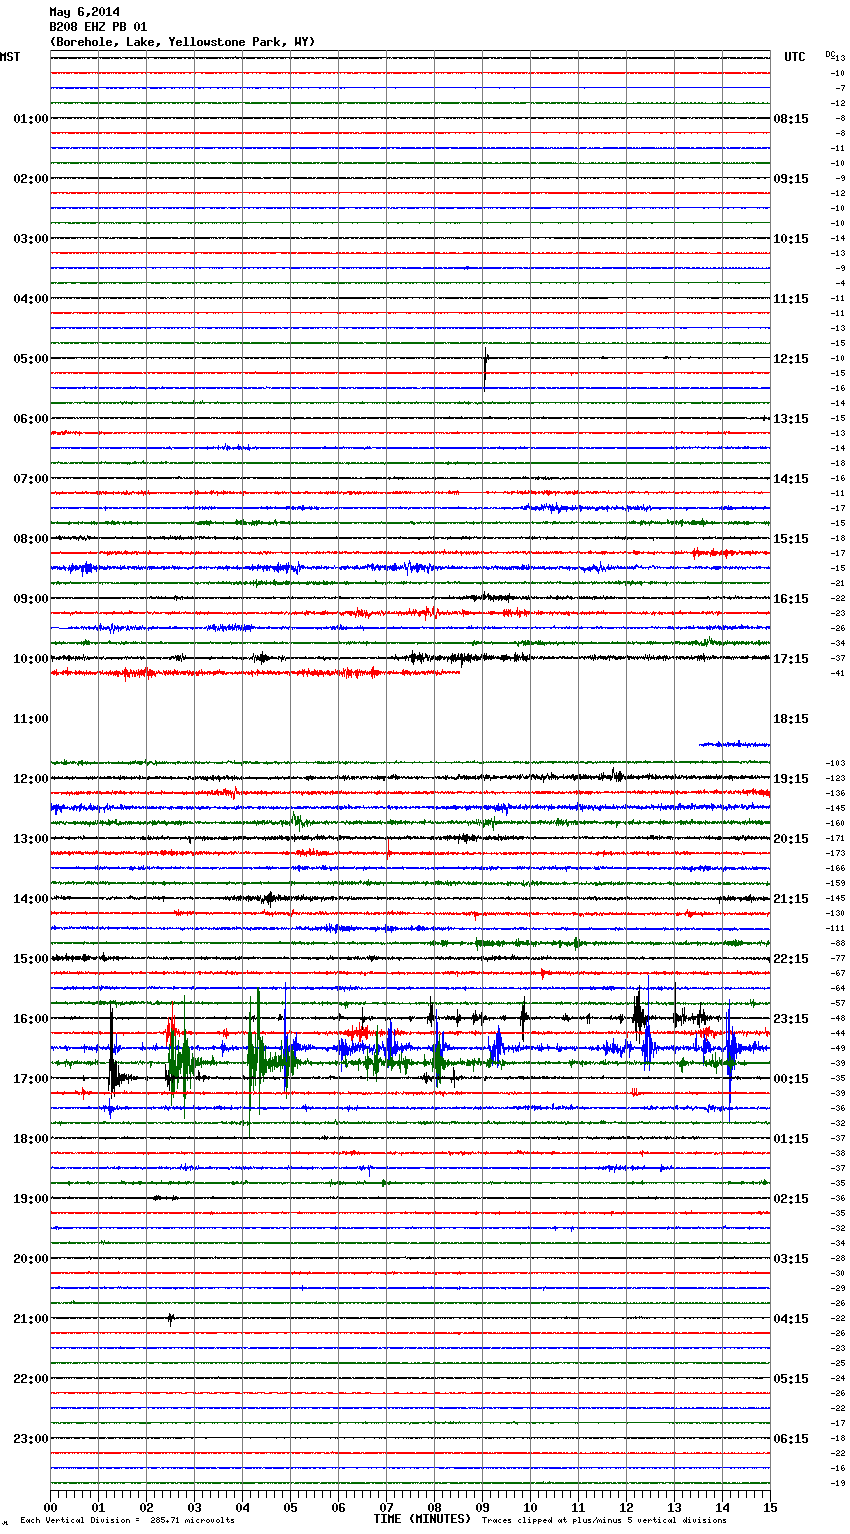Click the "Traces clipped at plus/minus 5 vertical divisions" note
This screenshot has width=850, height=1534.
[604, 1520]
